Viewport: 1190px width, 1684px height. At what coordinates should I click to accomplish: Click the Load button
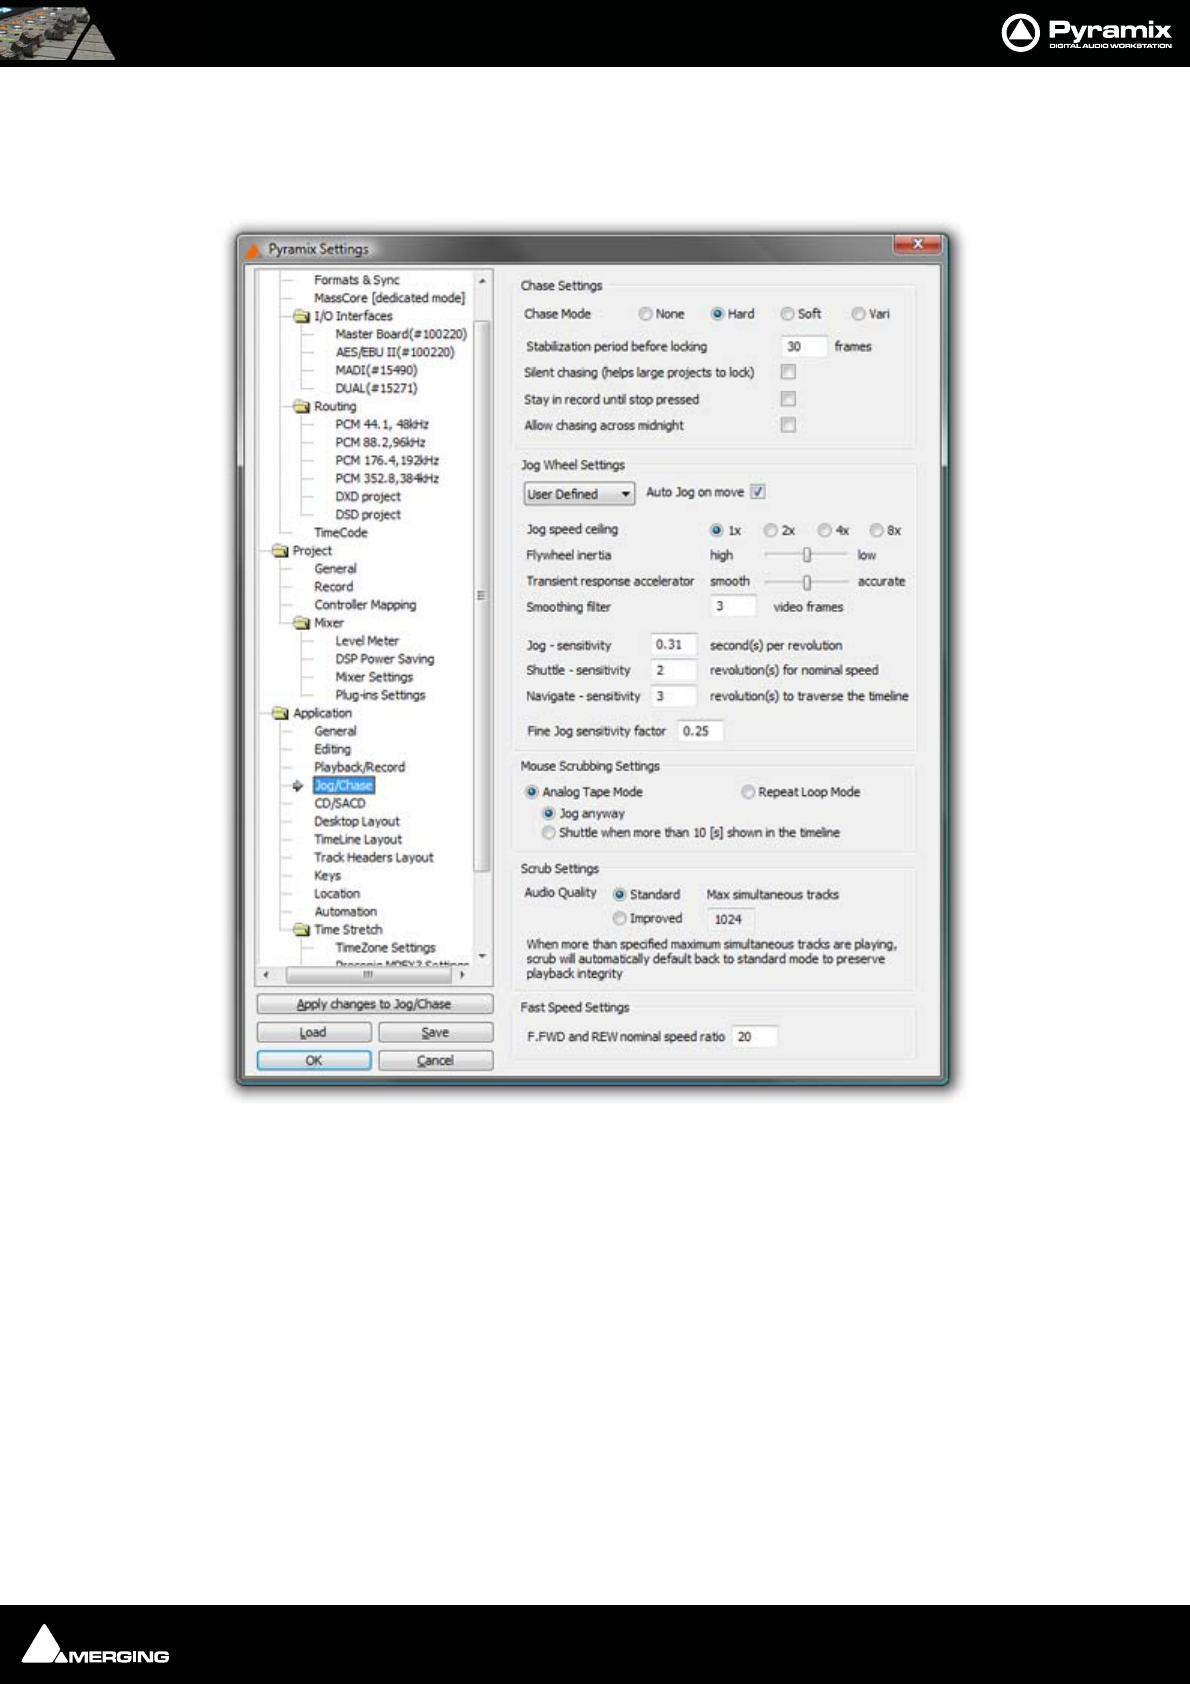point(313,1032)
